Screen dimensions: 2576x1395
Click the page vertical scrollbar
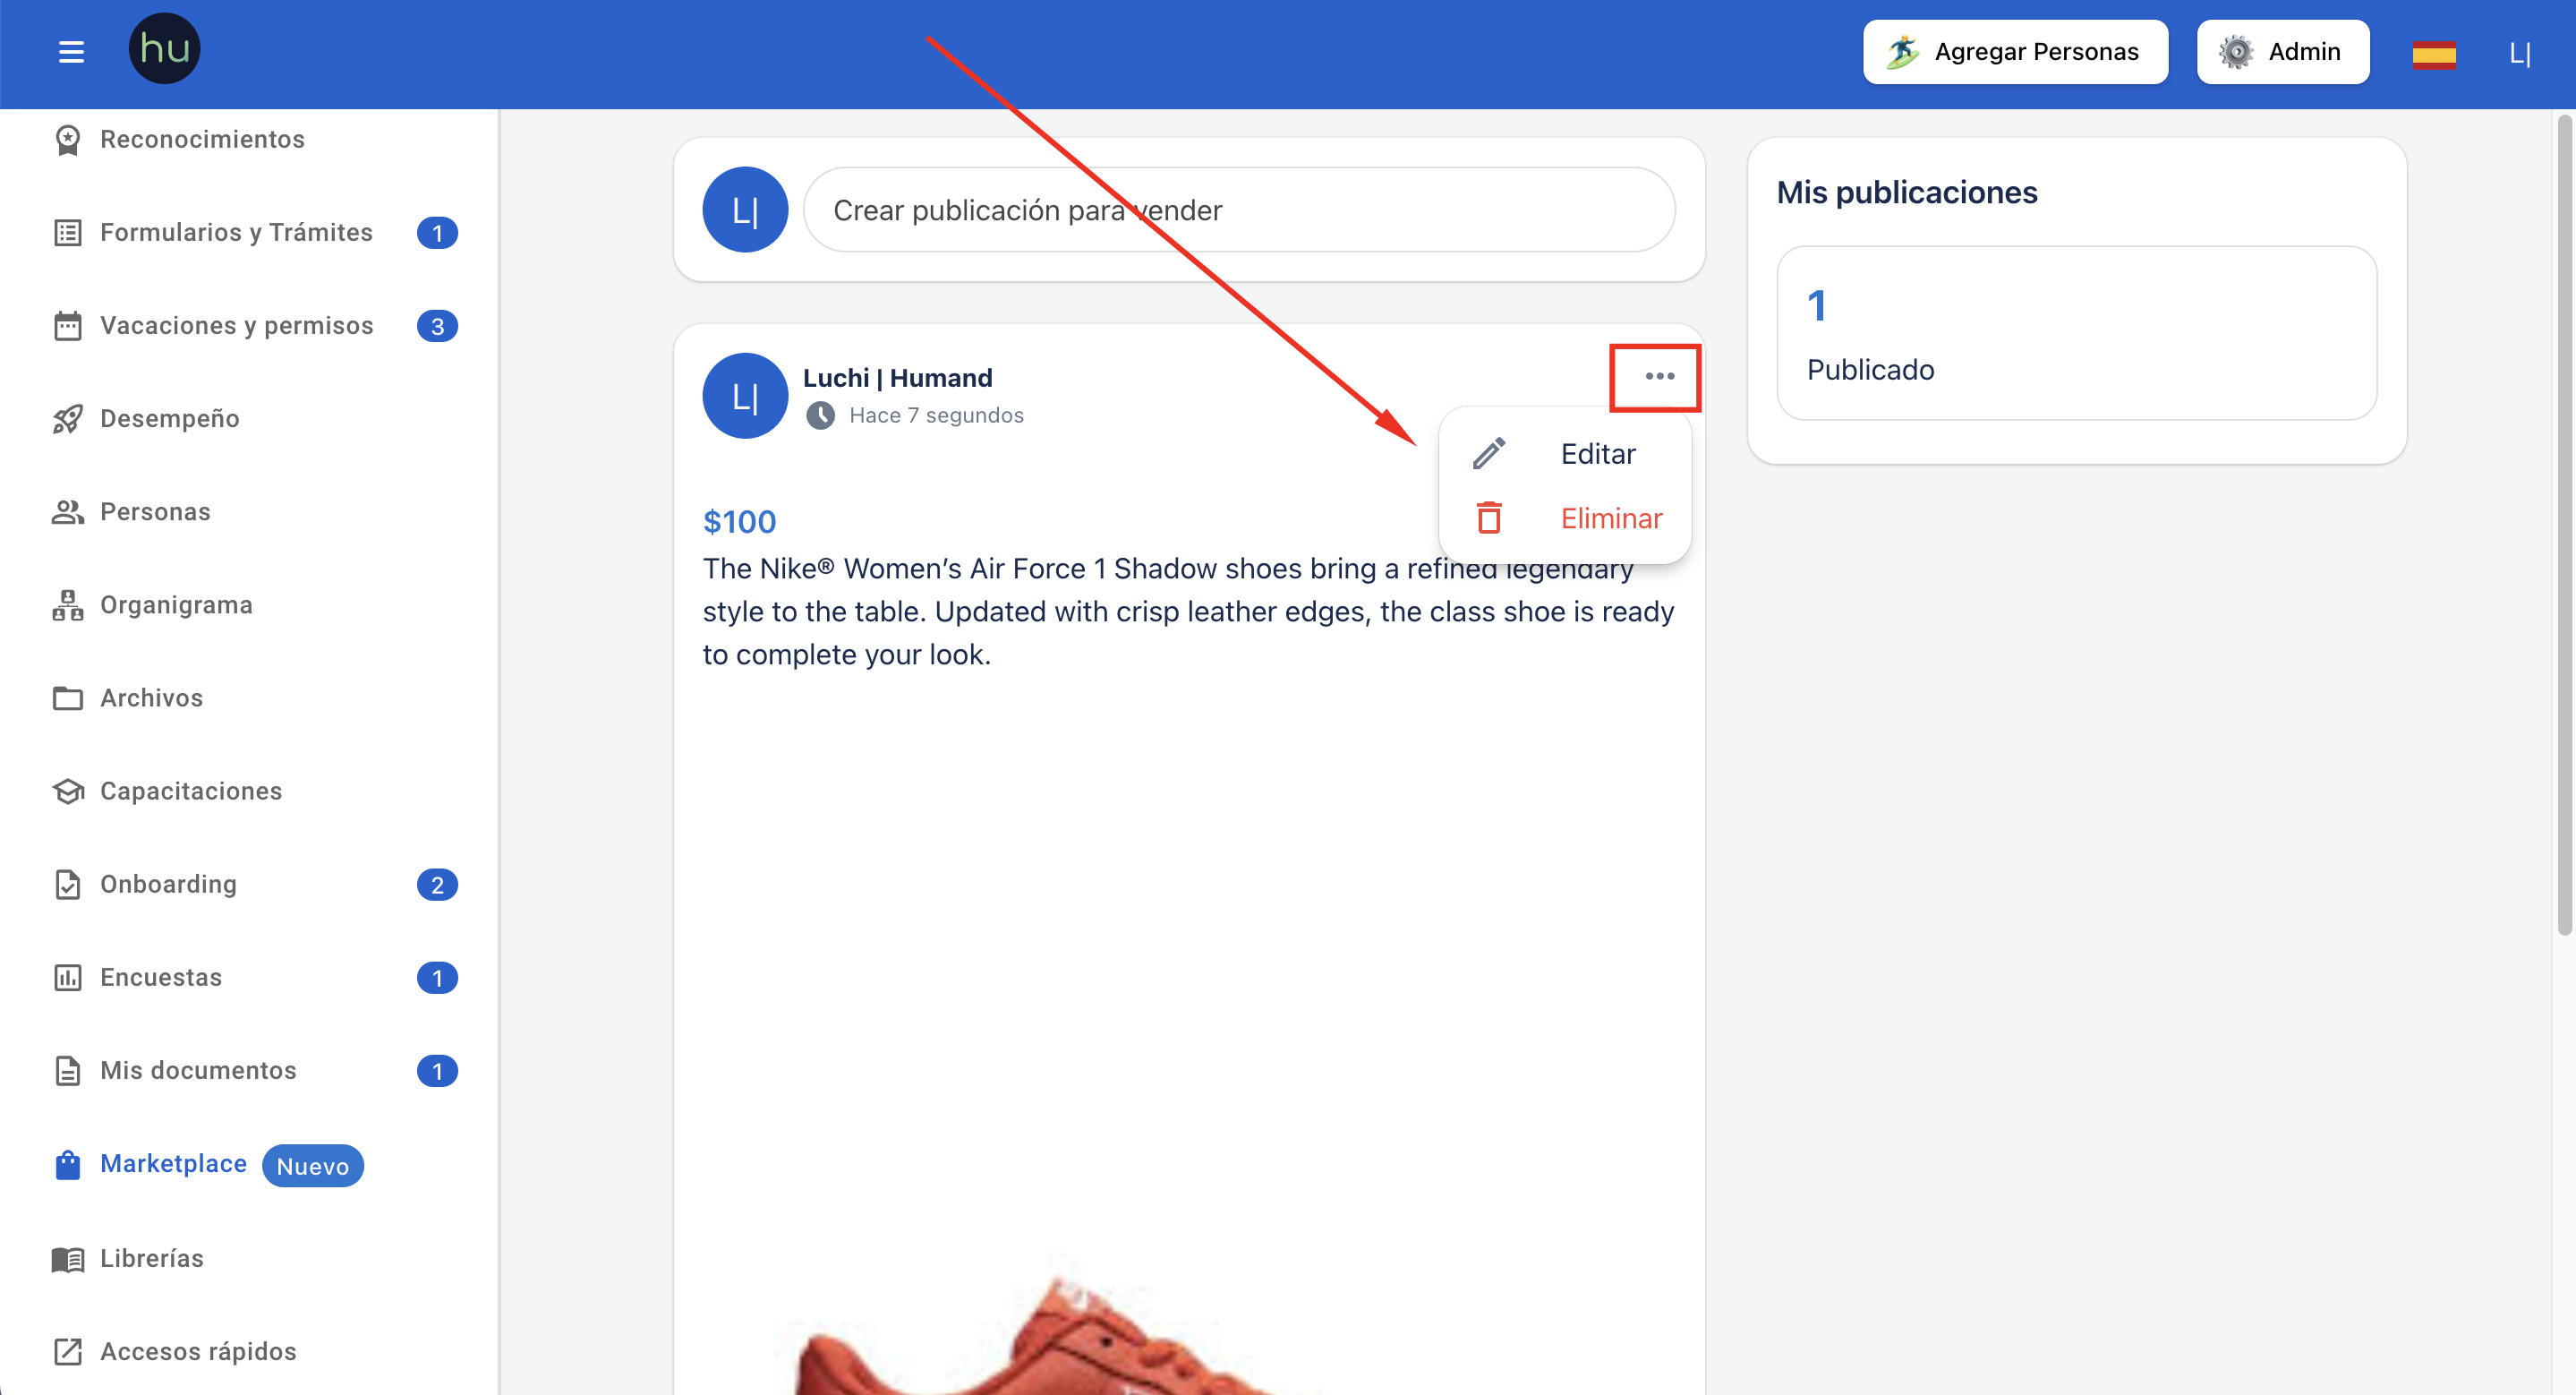pos(2564,525)
